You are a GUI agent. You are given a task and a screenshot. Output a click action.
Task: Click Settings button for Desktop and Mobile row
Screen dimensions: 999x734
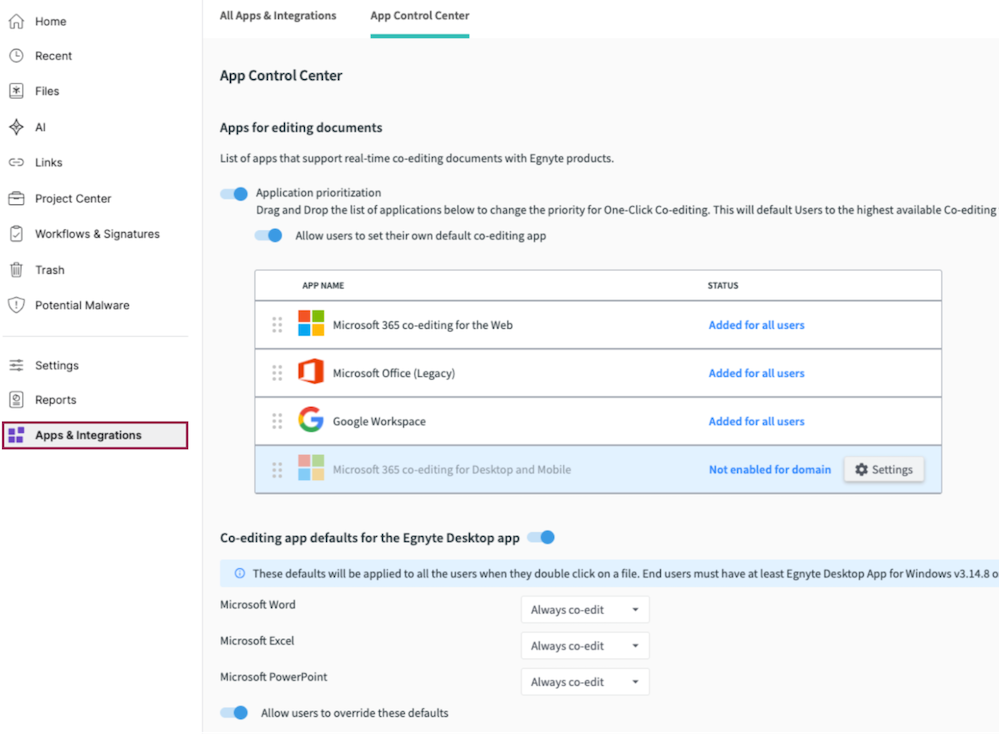[x=884, y=470]
